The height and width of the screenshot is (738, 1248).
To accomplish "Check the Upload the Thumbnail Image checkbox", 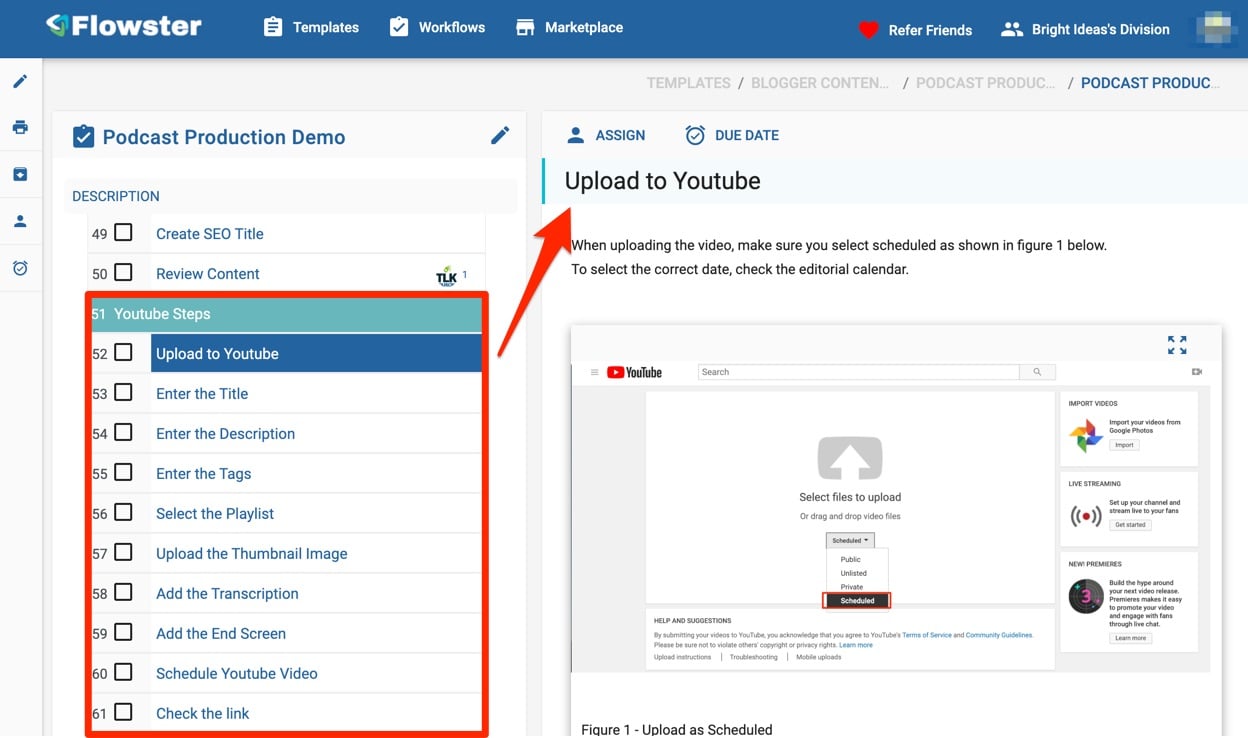I will tap(123, 552).
